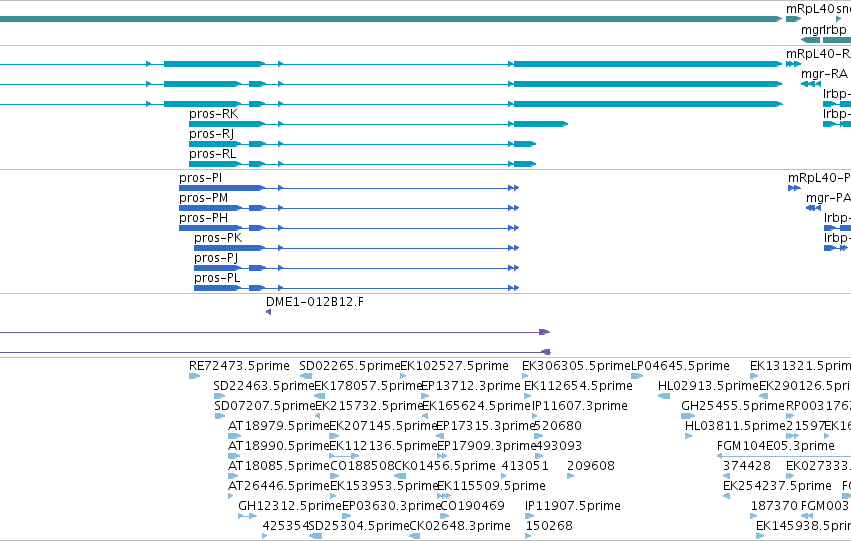Viewport: 851px width, 541px height.
Task: Click the pros-PJ polypeptide label
Action: [x=216, y=258]
